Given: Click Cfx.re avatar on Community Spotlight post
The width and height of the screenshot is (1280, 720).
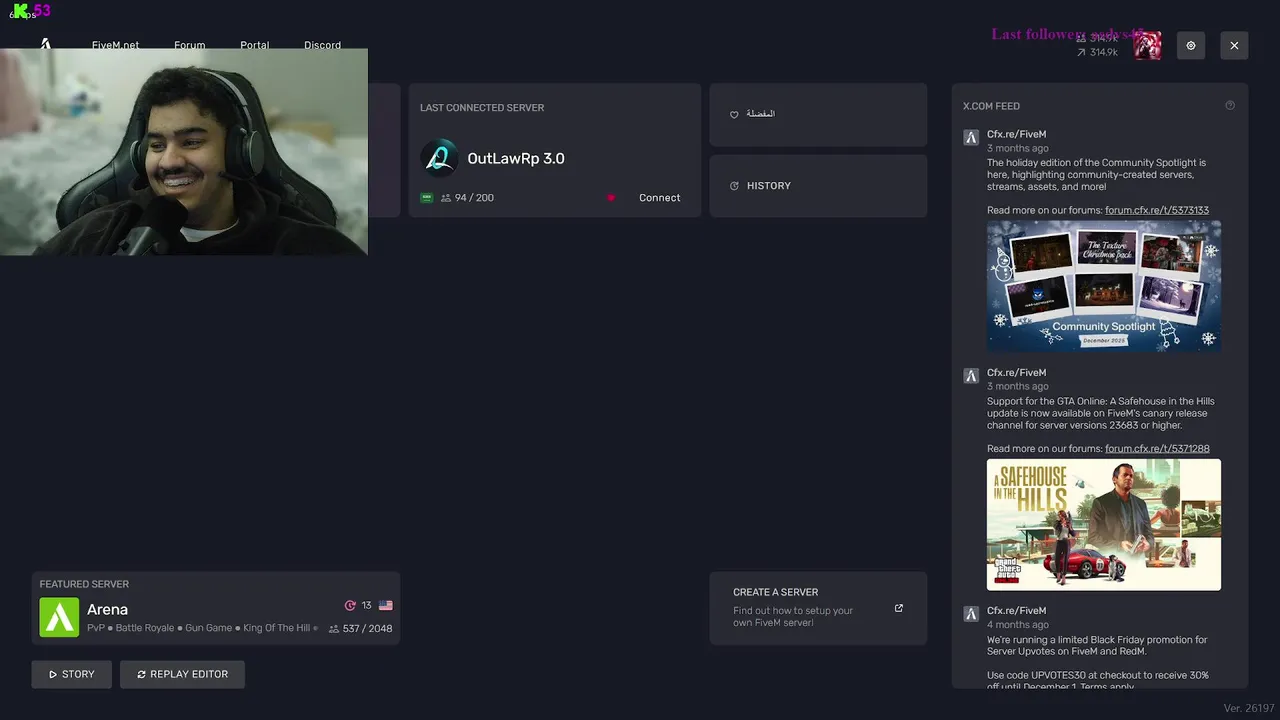Looking at the screenshot, I should tap(971, 138).
